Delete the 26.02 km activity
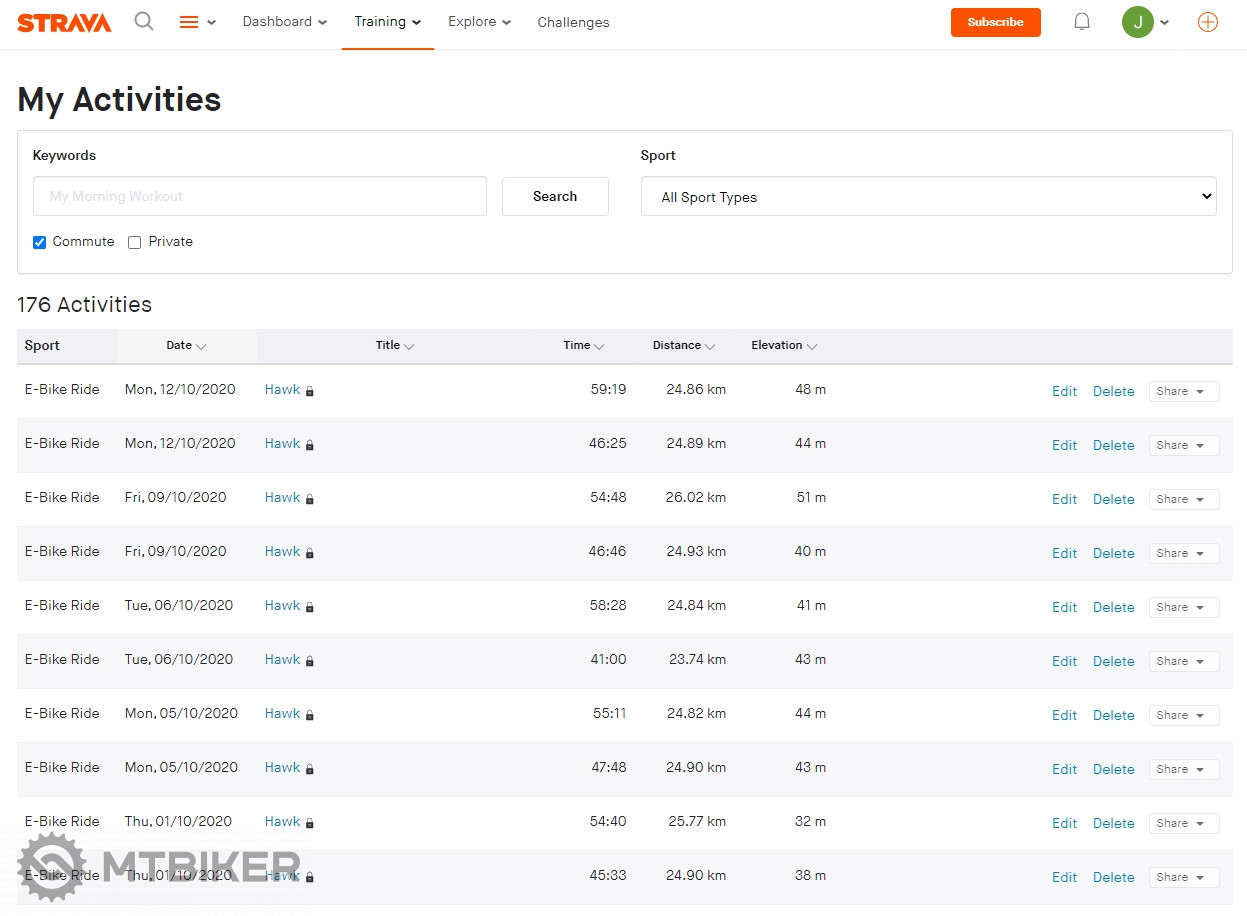This screenshot has width=1247, height=916. click(x=1113, y=499)
